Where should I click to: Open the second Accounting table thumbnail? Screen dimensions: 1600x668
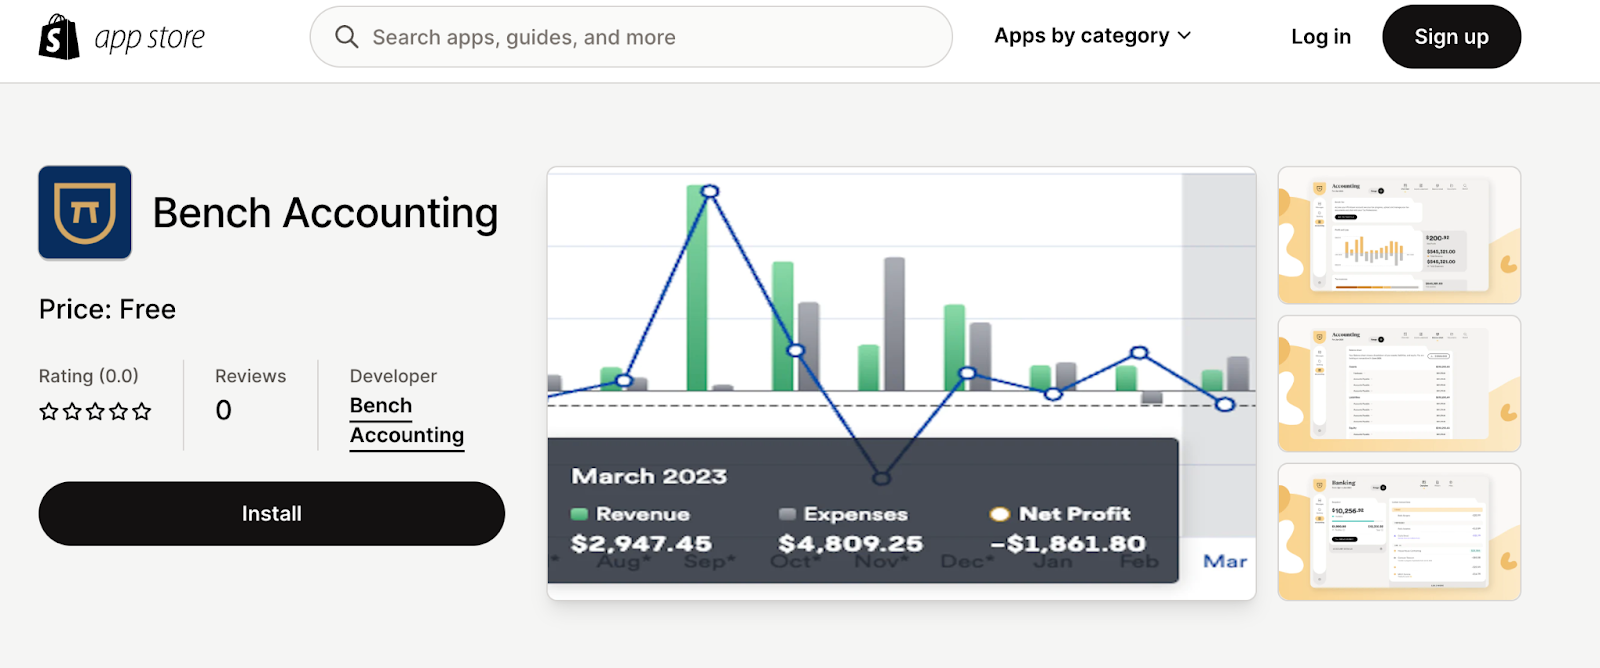[1399, 384]
